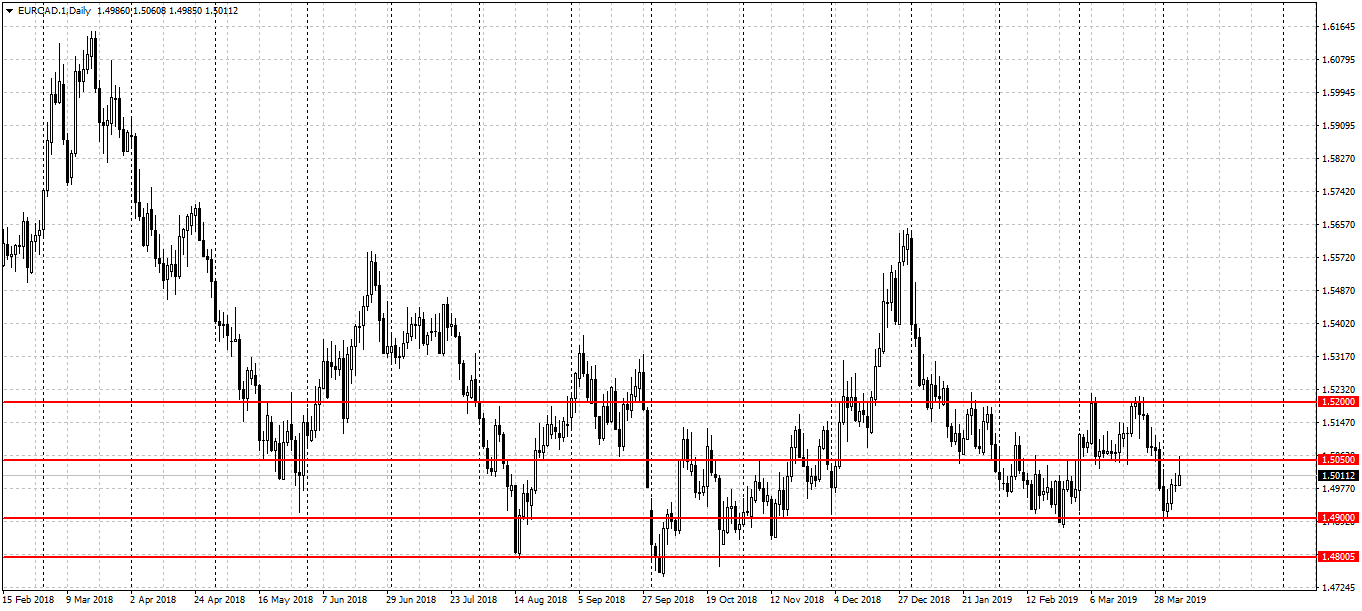
Task: Click the 28 Mar 2019 date label
Action: (x=1179, y=600)
